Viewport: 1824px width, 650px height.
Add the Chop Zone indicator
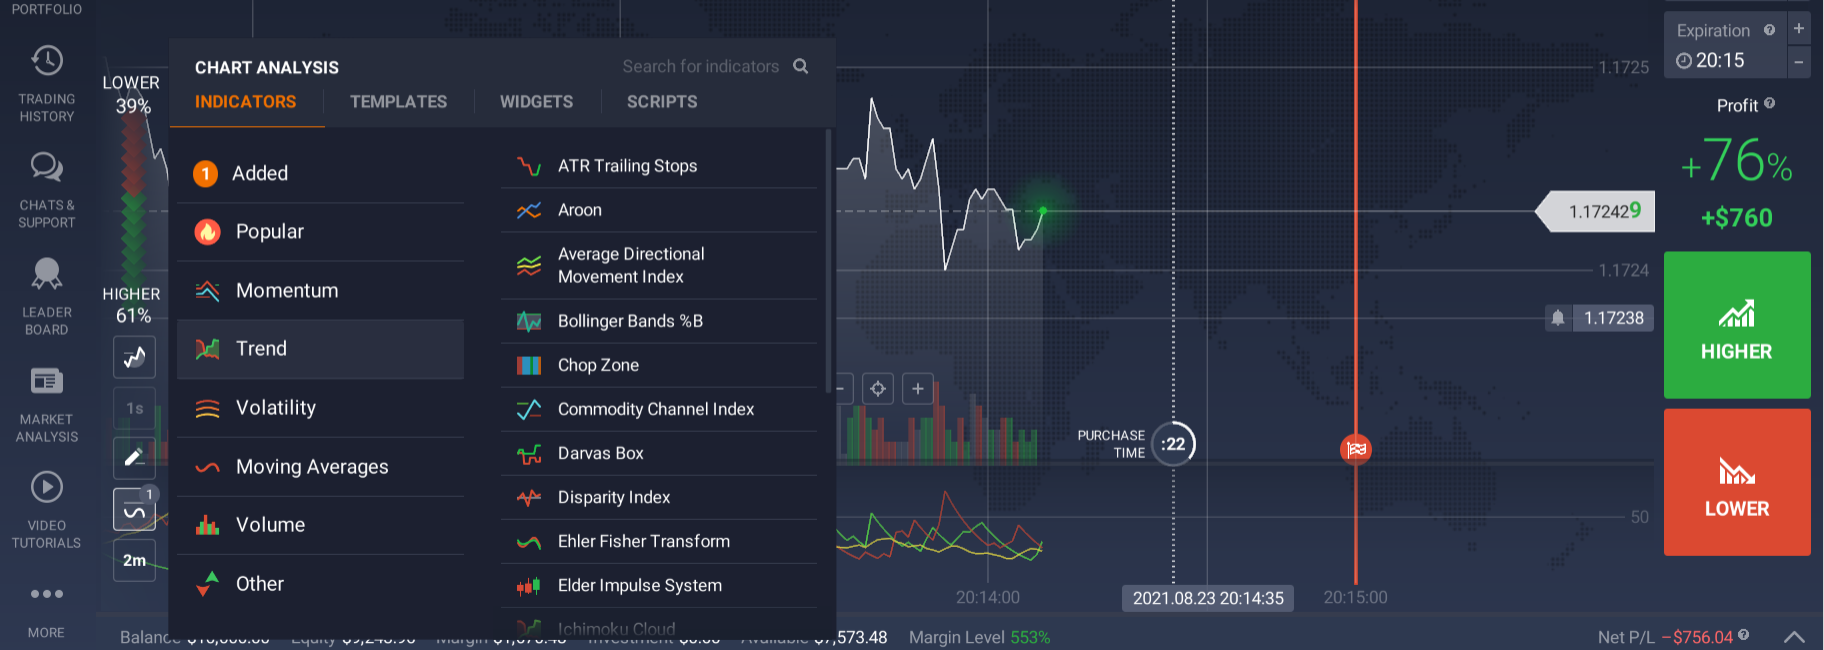659,365
